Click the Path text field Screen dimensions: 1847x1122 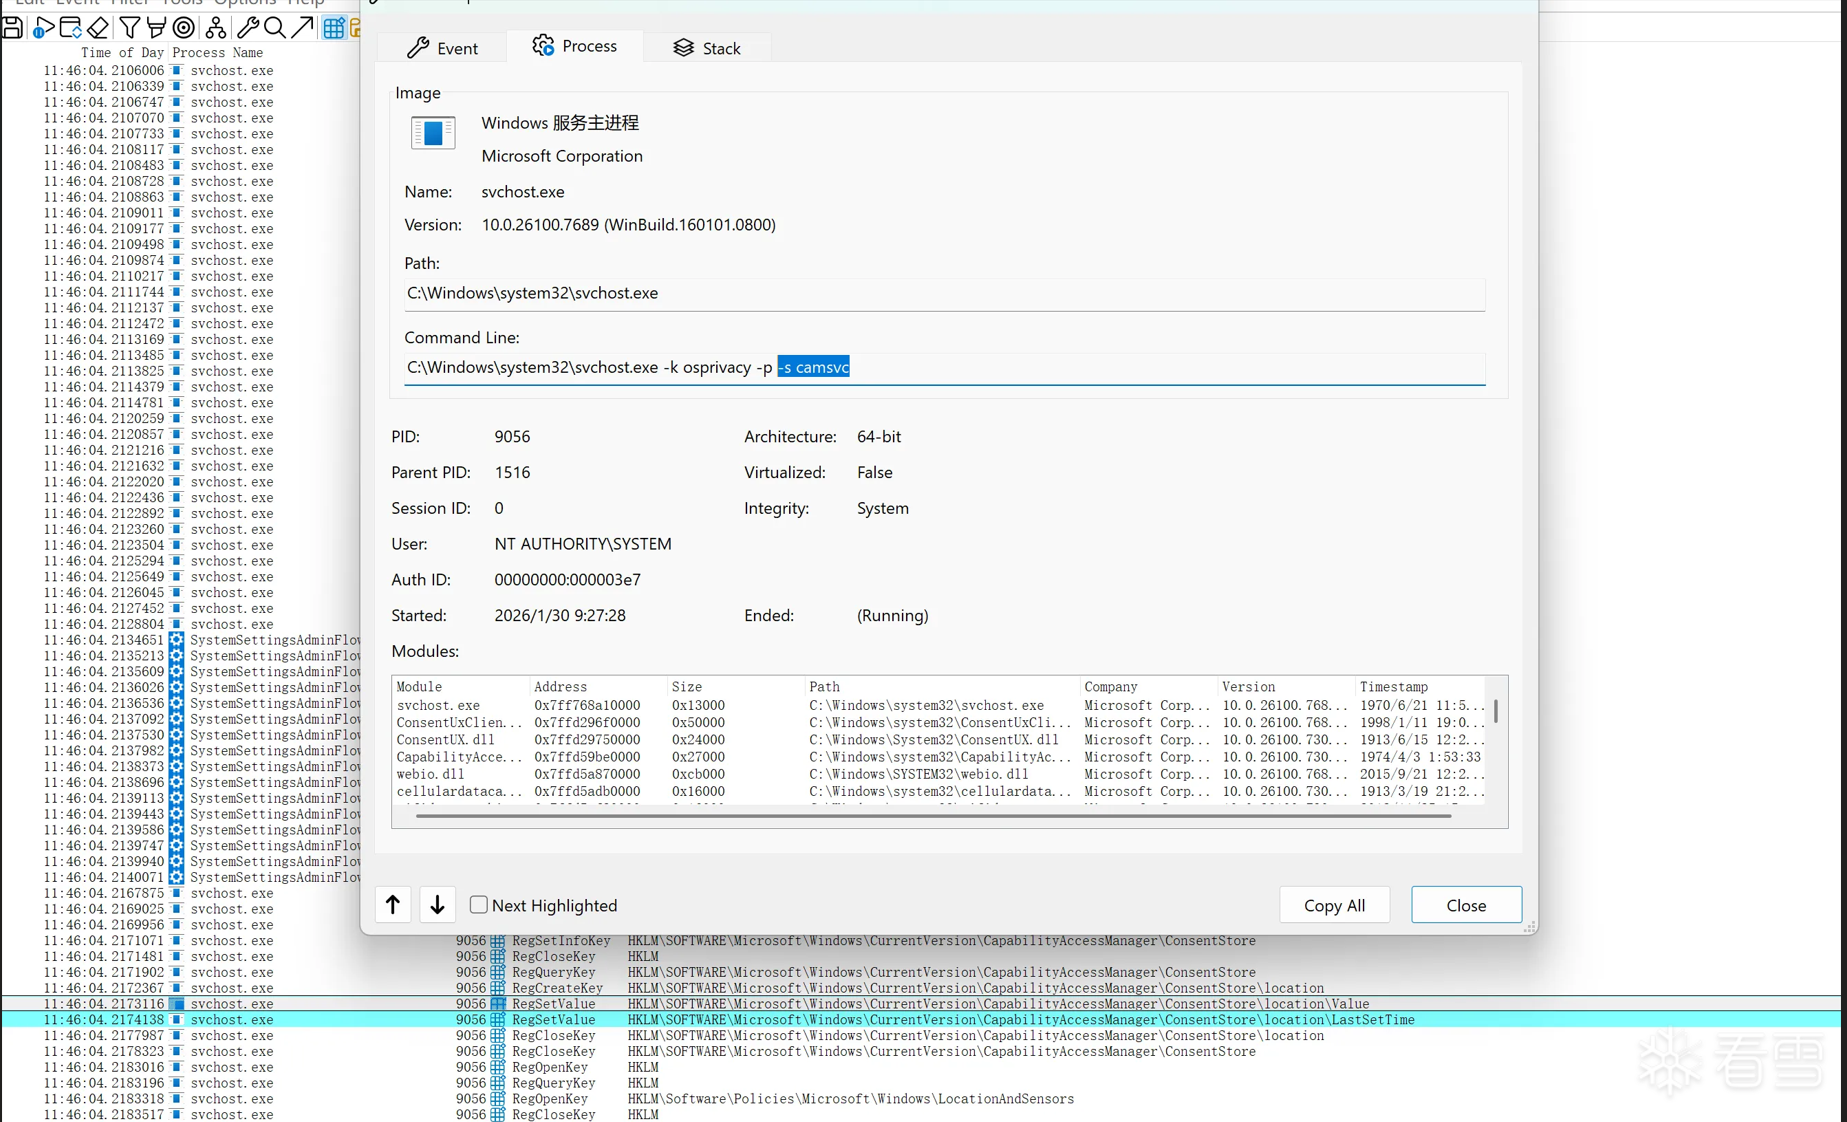coord(944,293)
